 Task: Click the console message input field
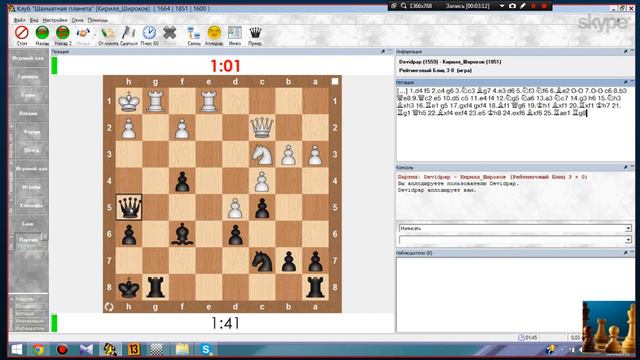click(512, 240)
